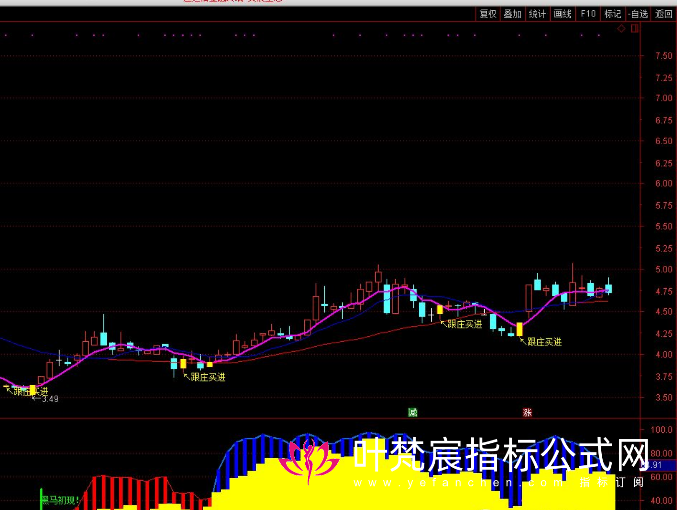The image size is (678, 510).
Task: Click the 5.50 price axis label
Action: pyautogui.click(x=664, y=227)
